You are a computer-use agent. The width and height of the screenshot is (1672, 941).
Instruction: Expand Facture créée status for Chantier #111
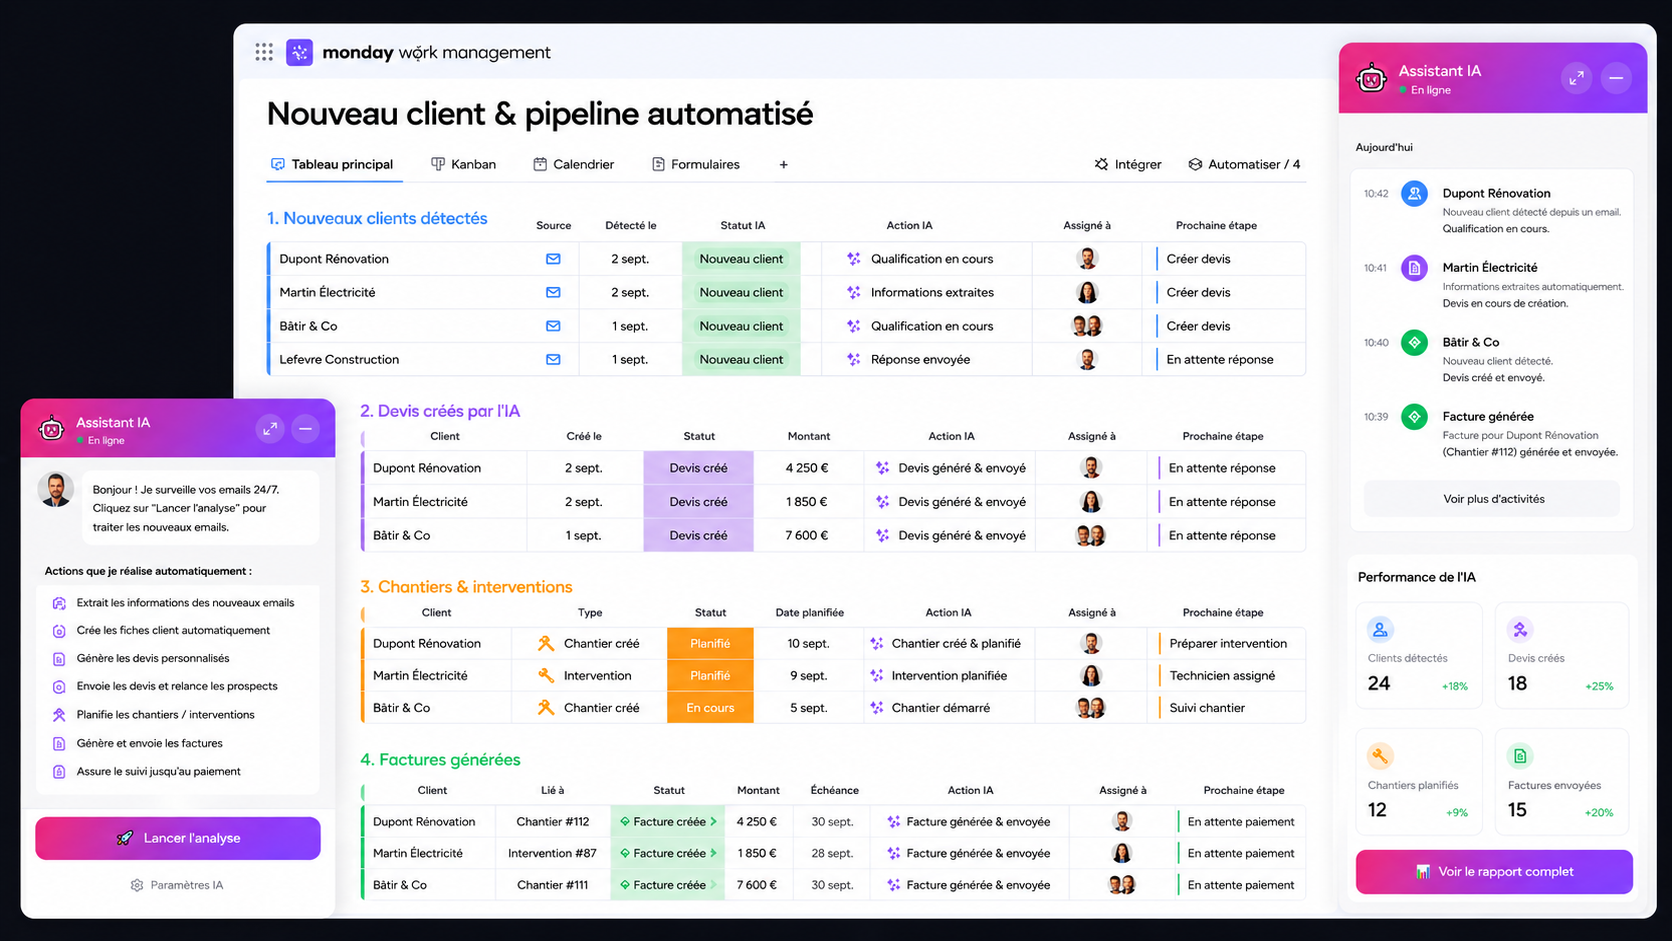(668, 885)
